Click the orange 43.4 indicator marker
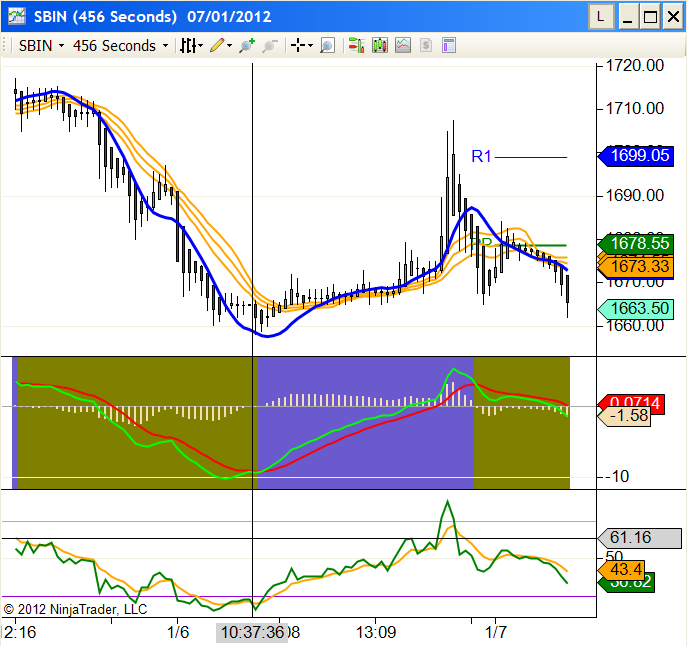This screenshot has width=687, height=646. (x=621, y=570)
